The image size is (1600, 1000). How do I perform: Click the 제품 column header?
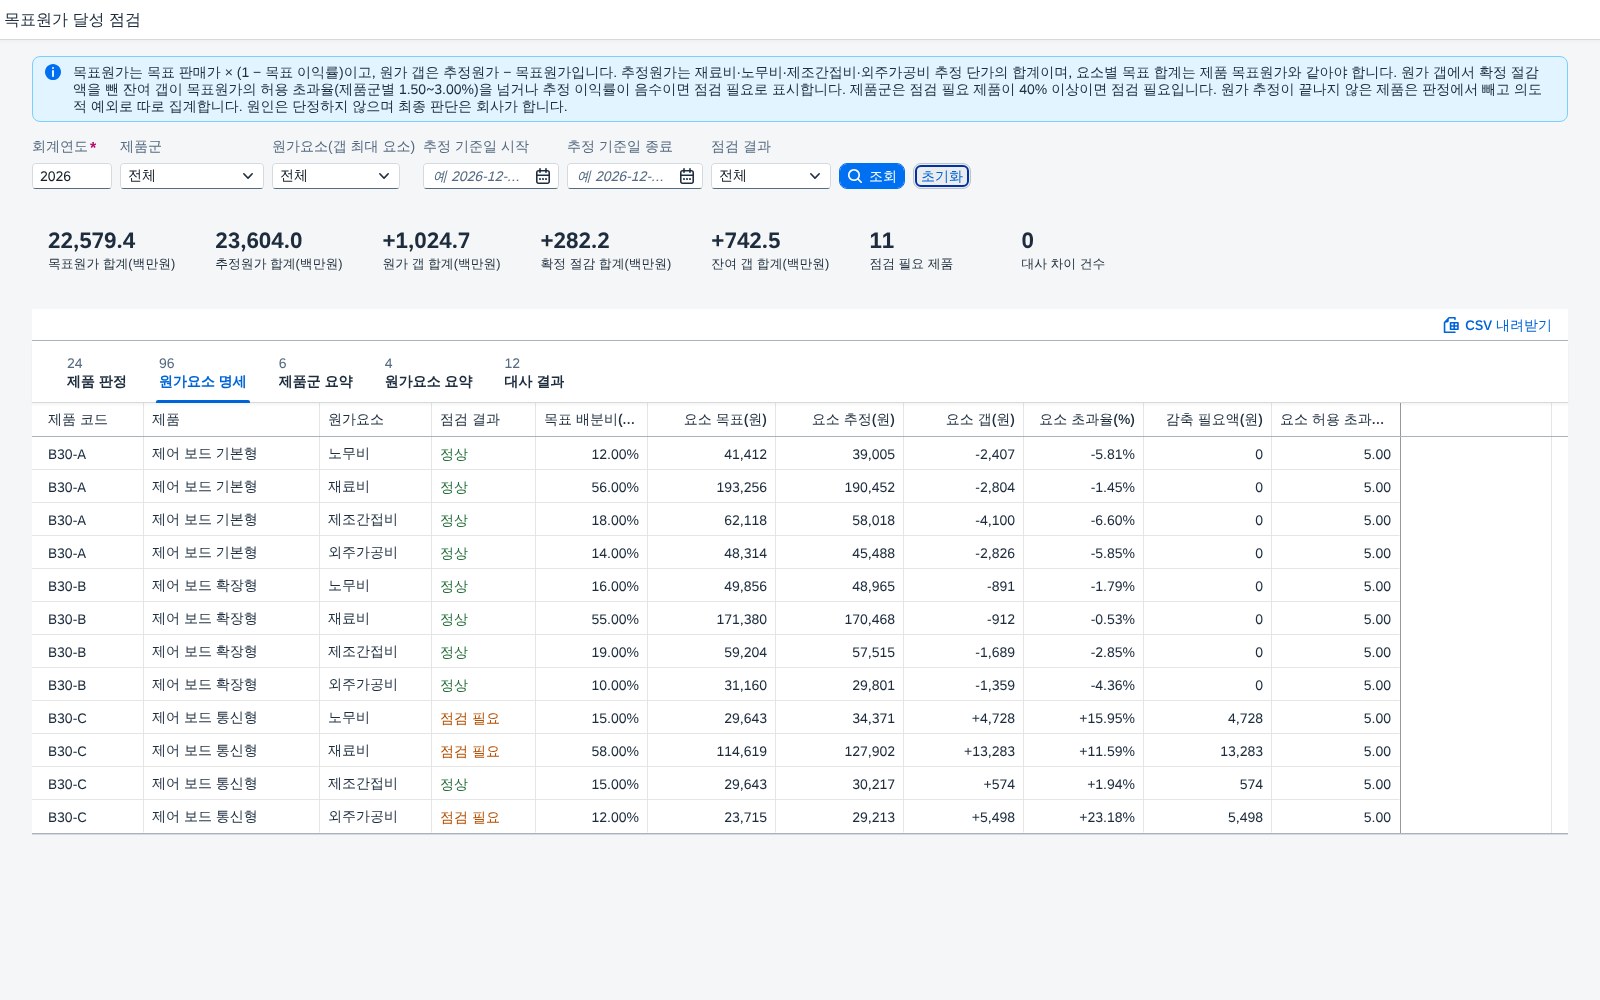click(x=231, y=420)
